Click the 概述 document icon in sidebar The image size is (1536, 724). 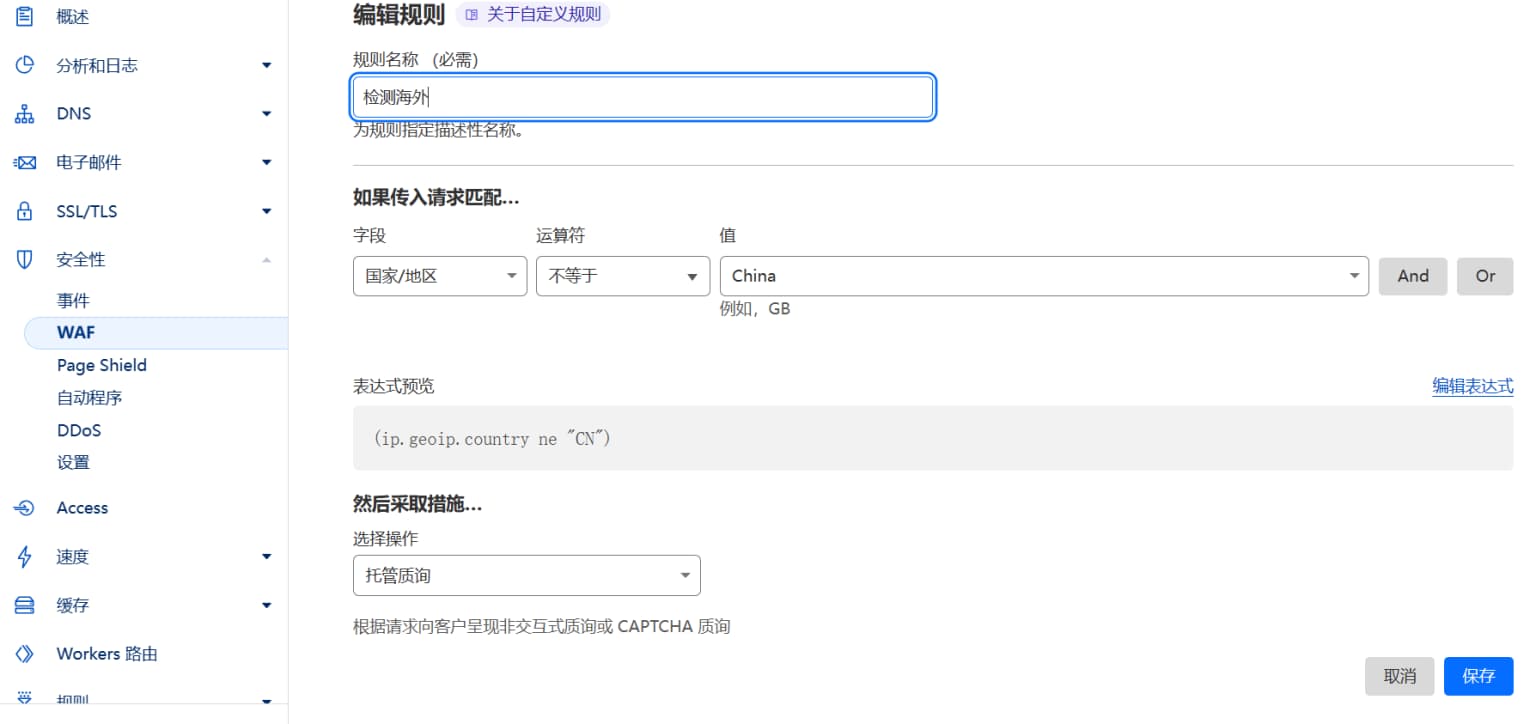[x=24, y=16]
